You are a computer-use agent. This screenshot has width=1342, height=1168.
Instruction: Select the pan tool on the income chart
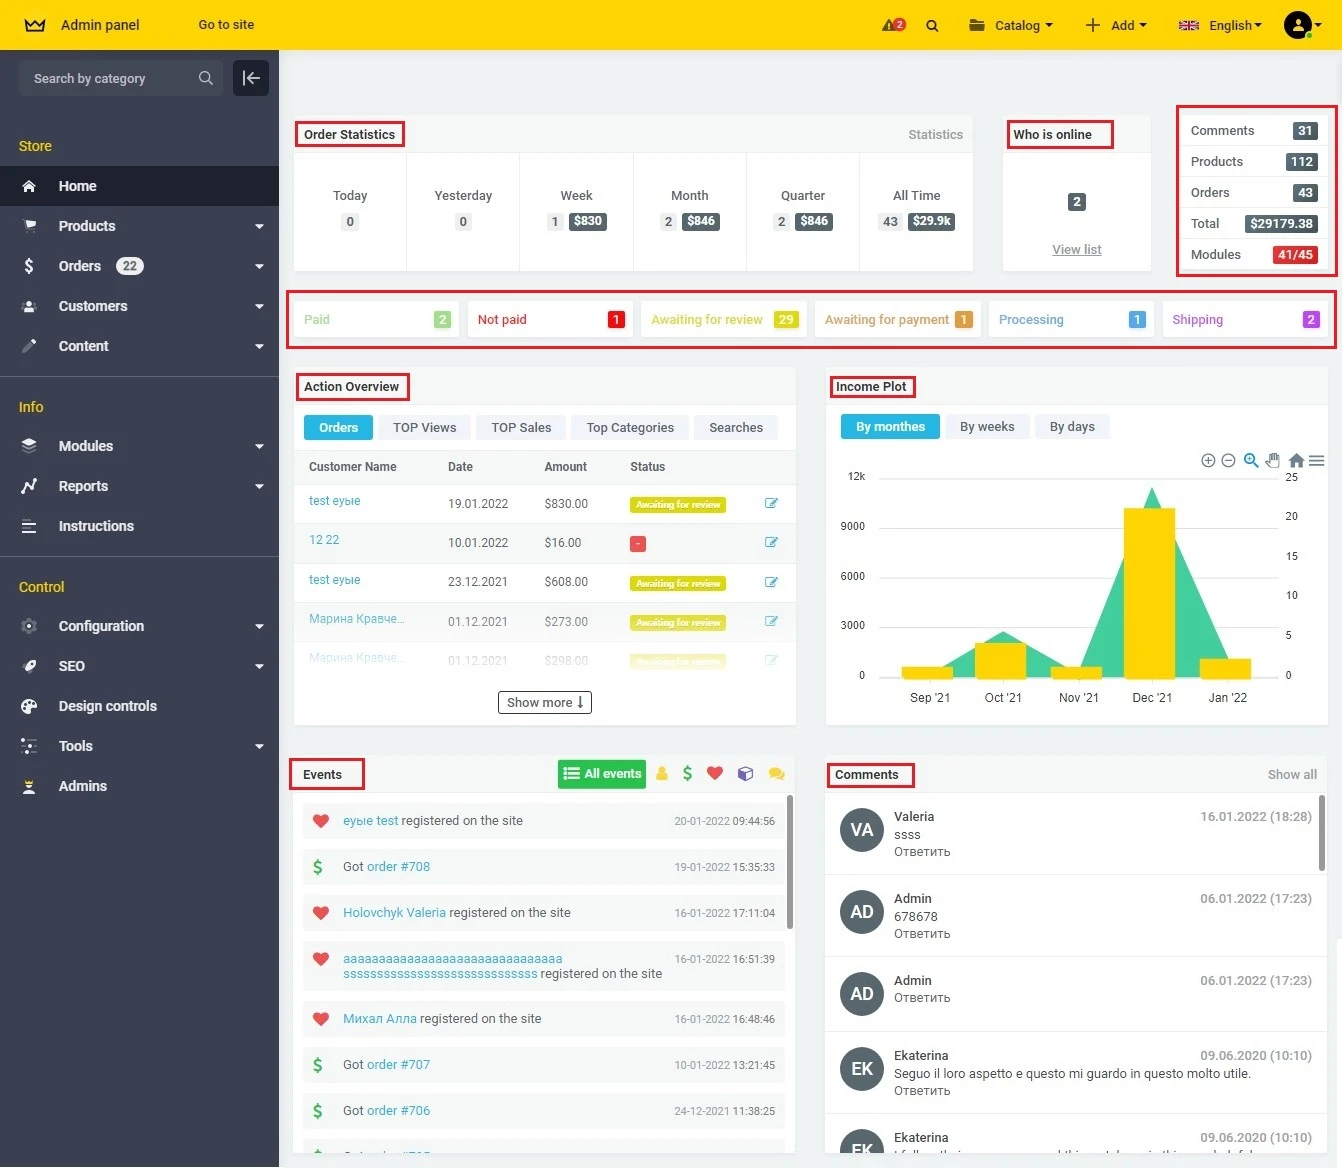(x=1273, y=460)
